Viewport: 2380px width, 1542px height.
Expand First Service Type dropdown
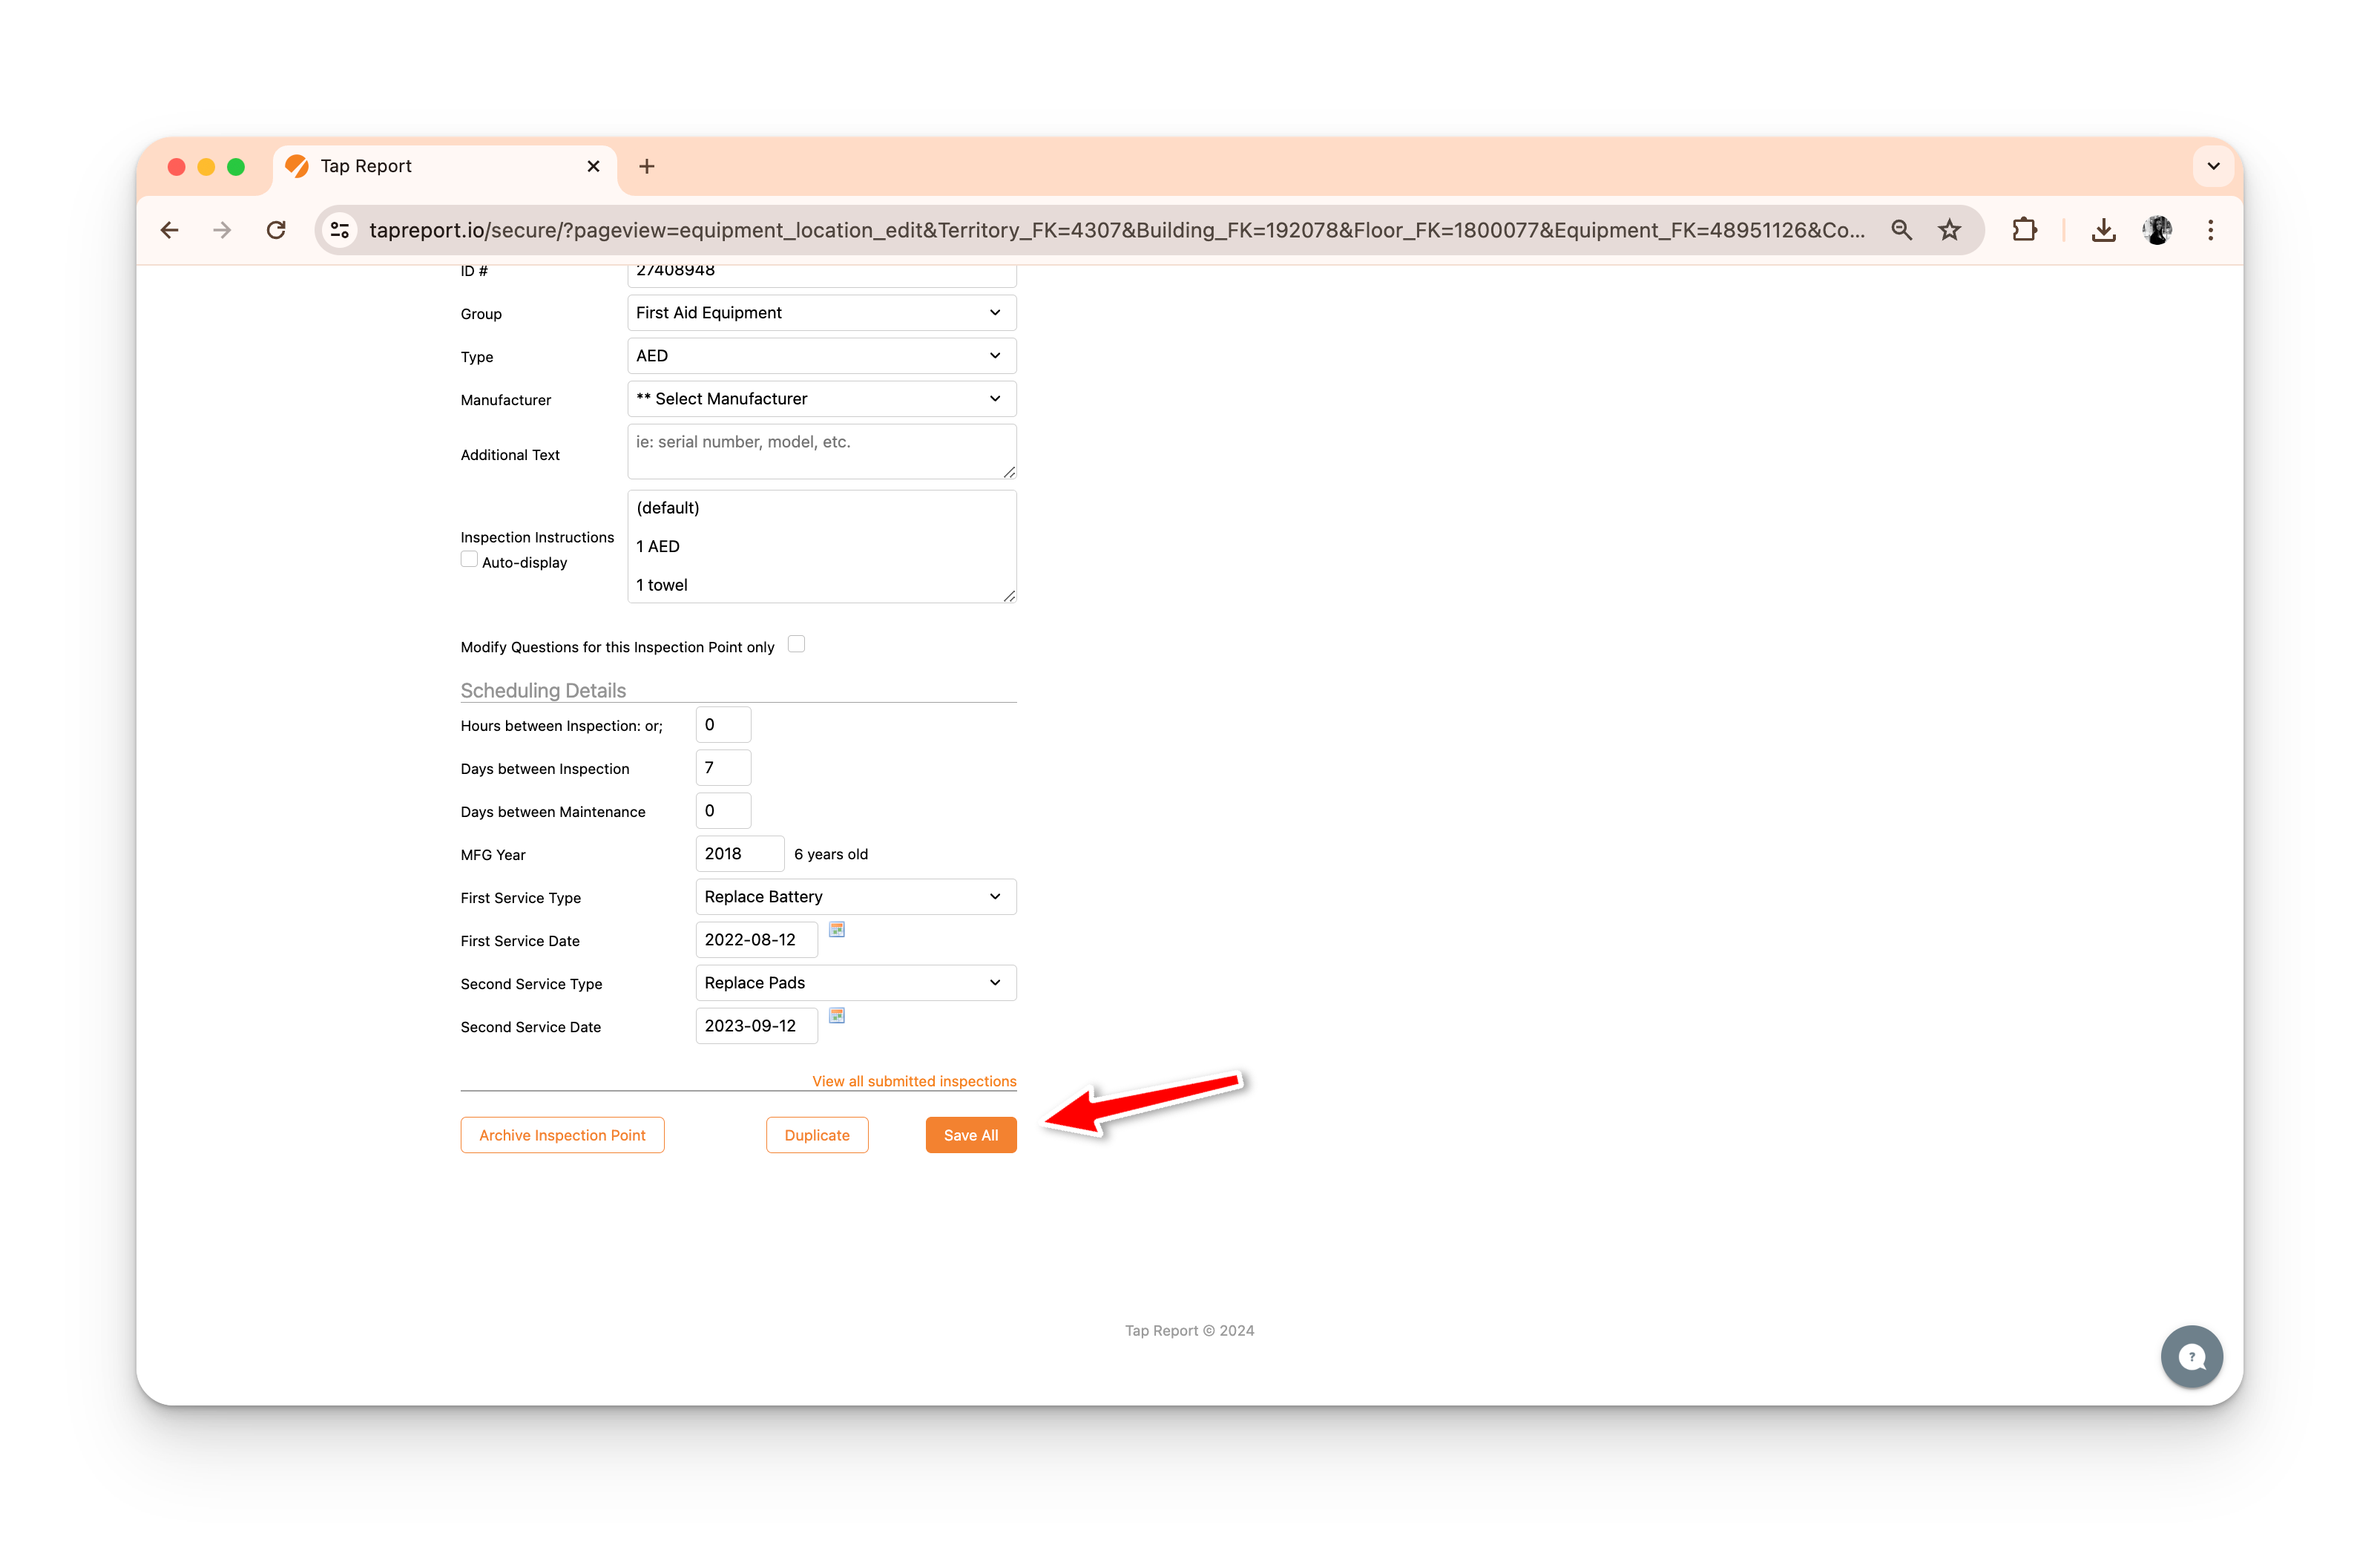coord(855,897)
